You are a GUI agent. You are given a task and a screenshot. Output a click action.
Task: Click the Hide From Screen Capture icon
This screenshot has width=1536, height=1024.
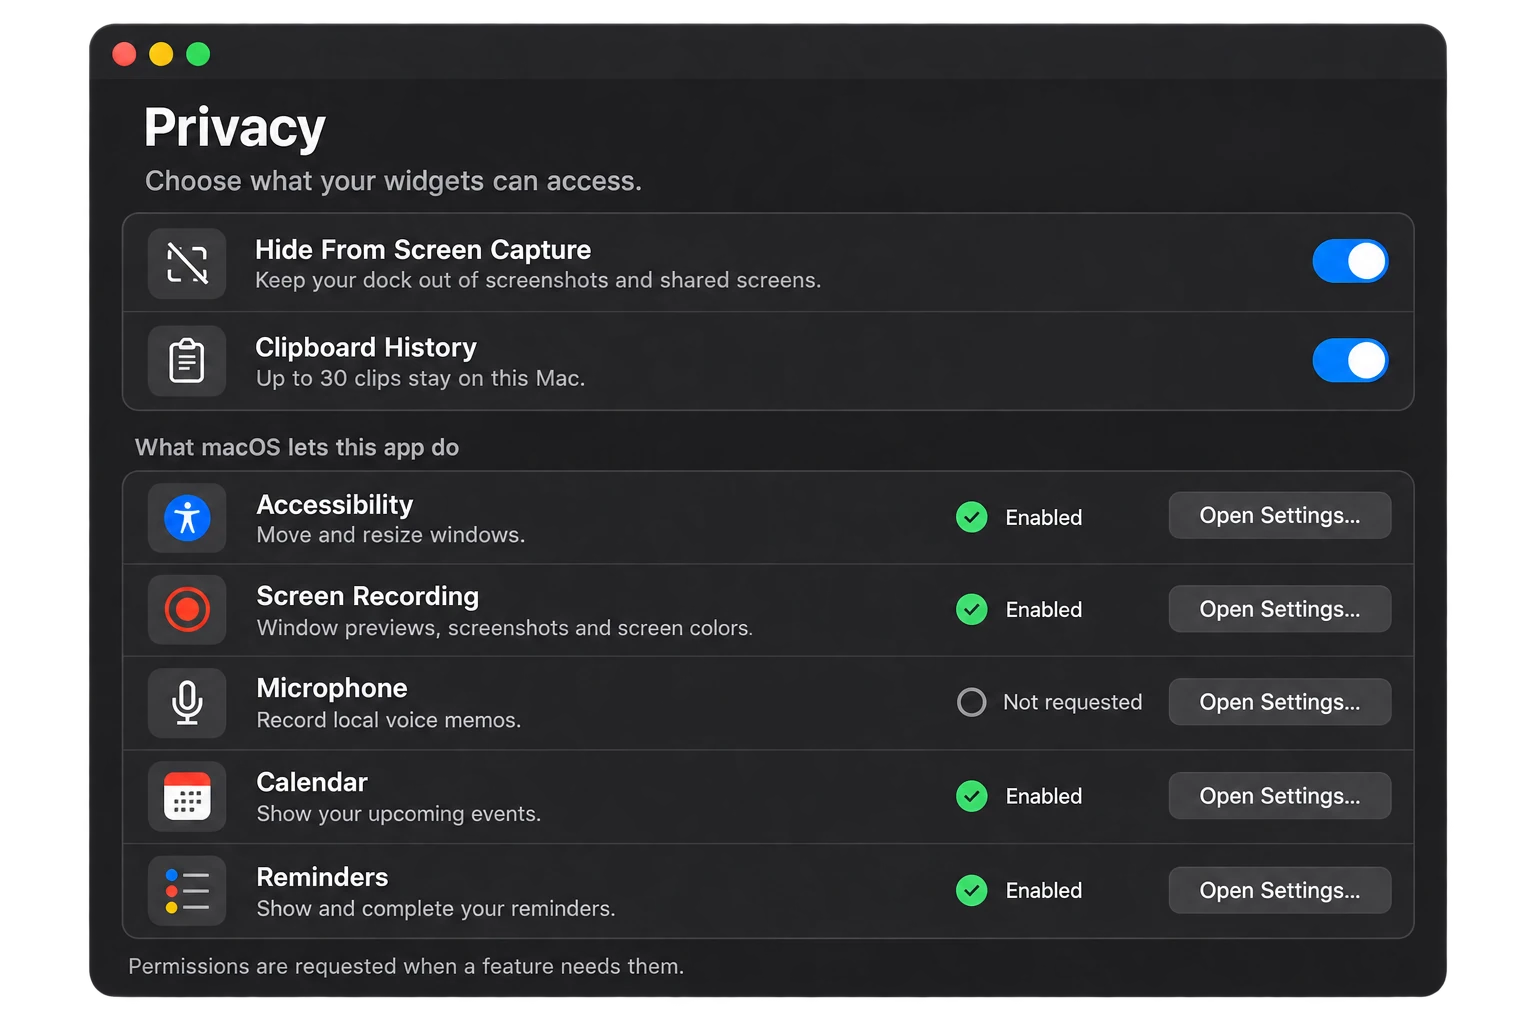[x=187, y=264]
